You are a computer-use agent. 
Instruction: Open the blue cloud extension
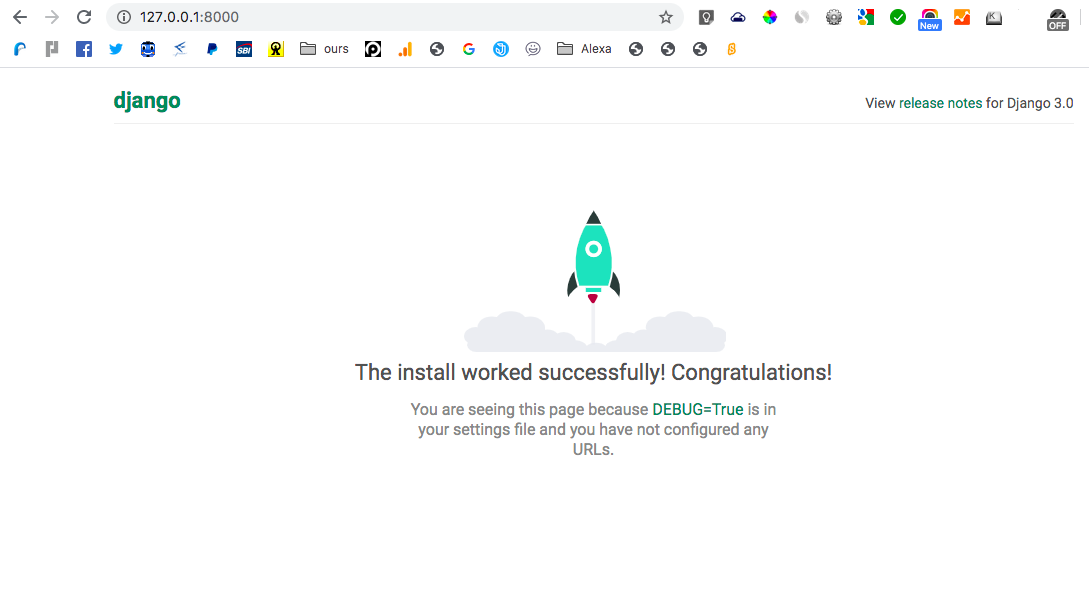738,17
